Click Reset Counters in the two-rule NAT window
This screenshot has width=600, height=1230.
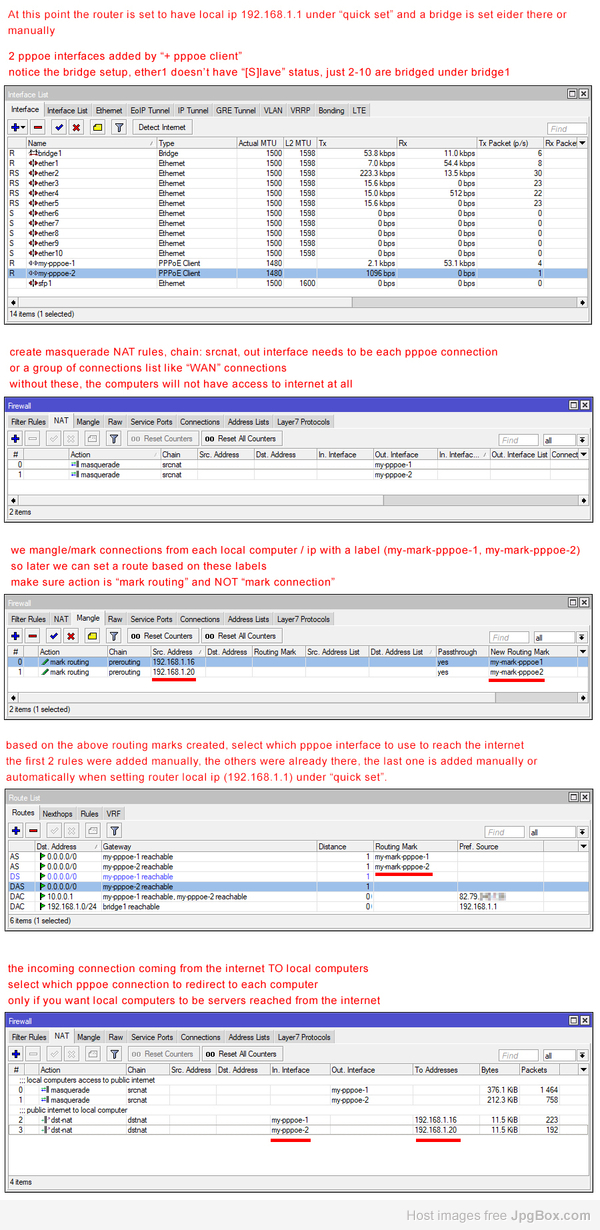[163, 439]
